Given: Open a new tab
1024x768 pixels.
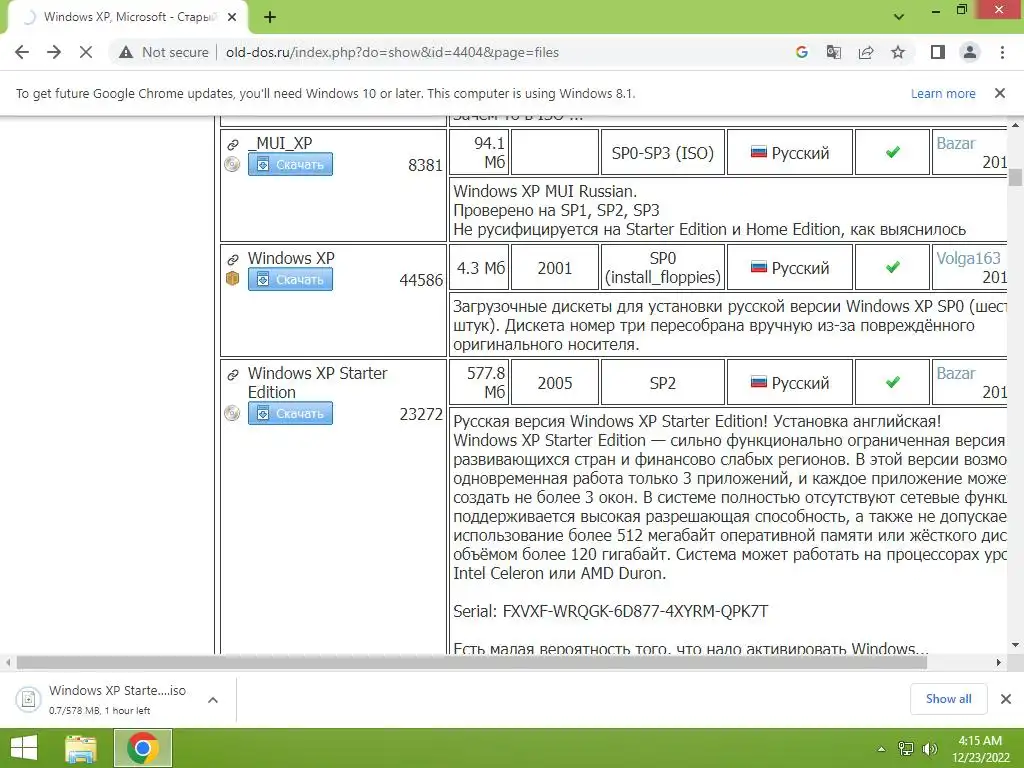Looking at the screenshot, I should pyautogui.click(x=270, y=18).
